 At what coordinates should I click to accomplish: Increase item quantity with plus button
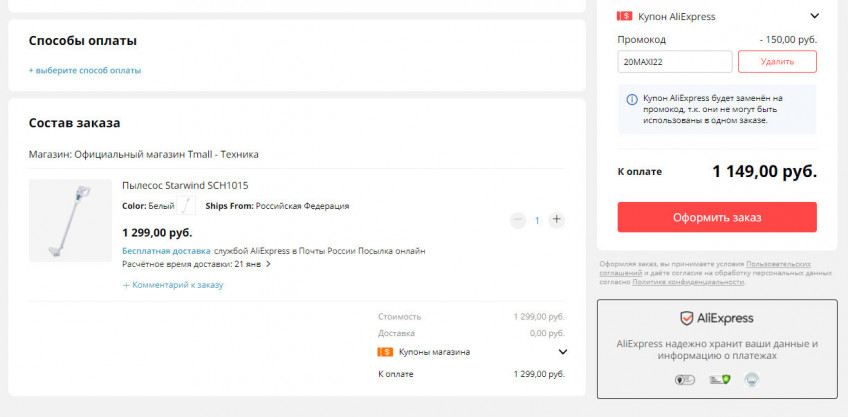[x=557, y=220]
